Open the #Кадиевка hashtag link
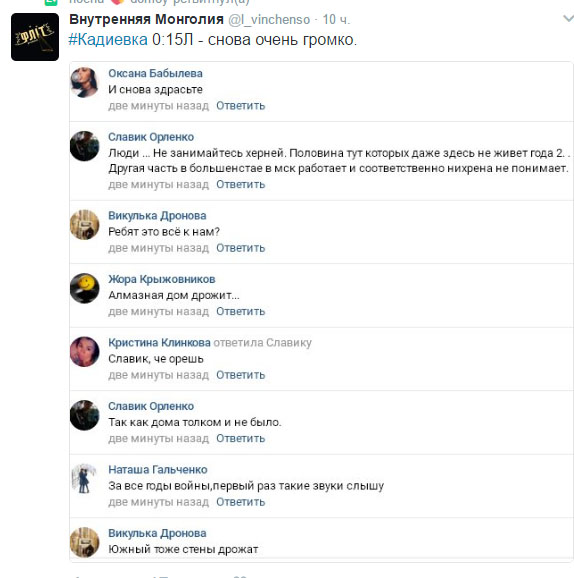This screenshot has width=574, height=578. point(108,40)
